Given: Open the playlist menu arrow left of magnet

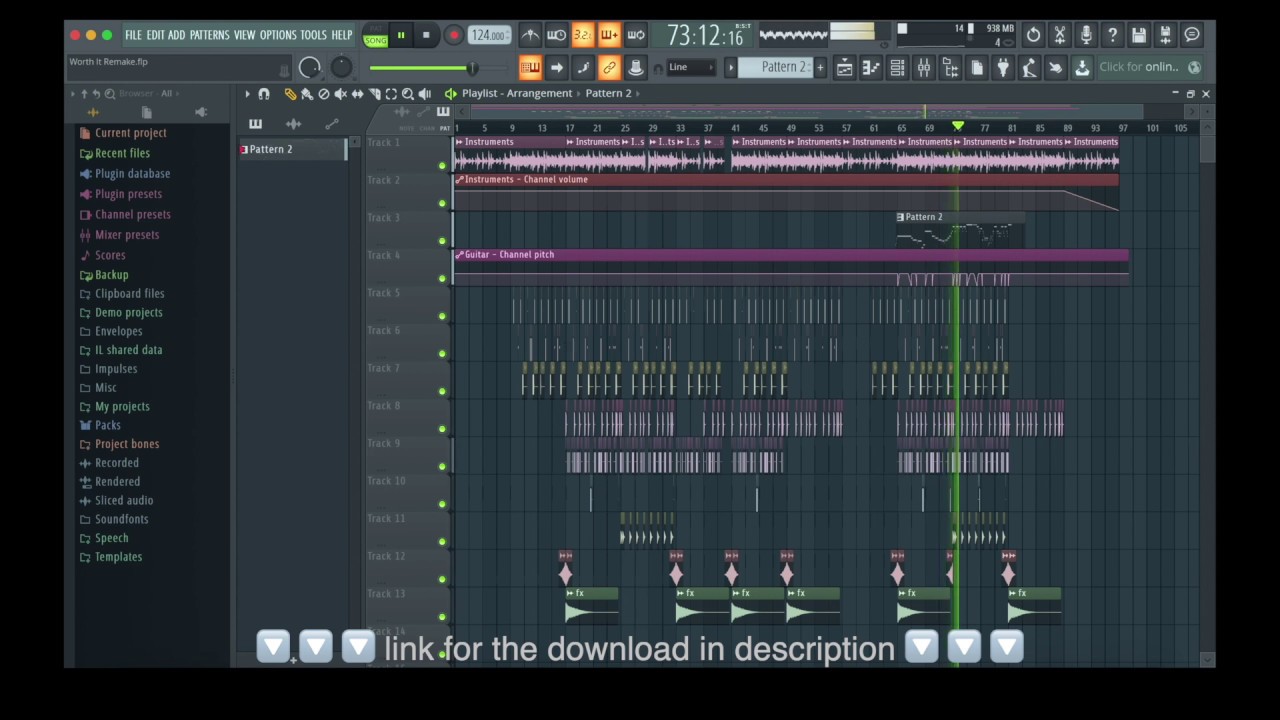Looking at the screenshot, I should [x=247, y=94].
